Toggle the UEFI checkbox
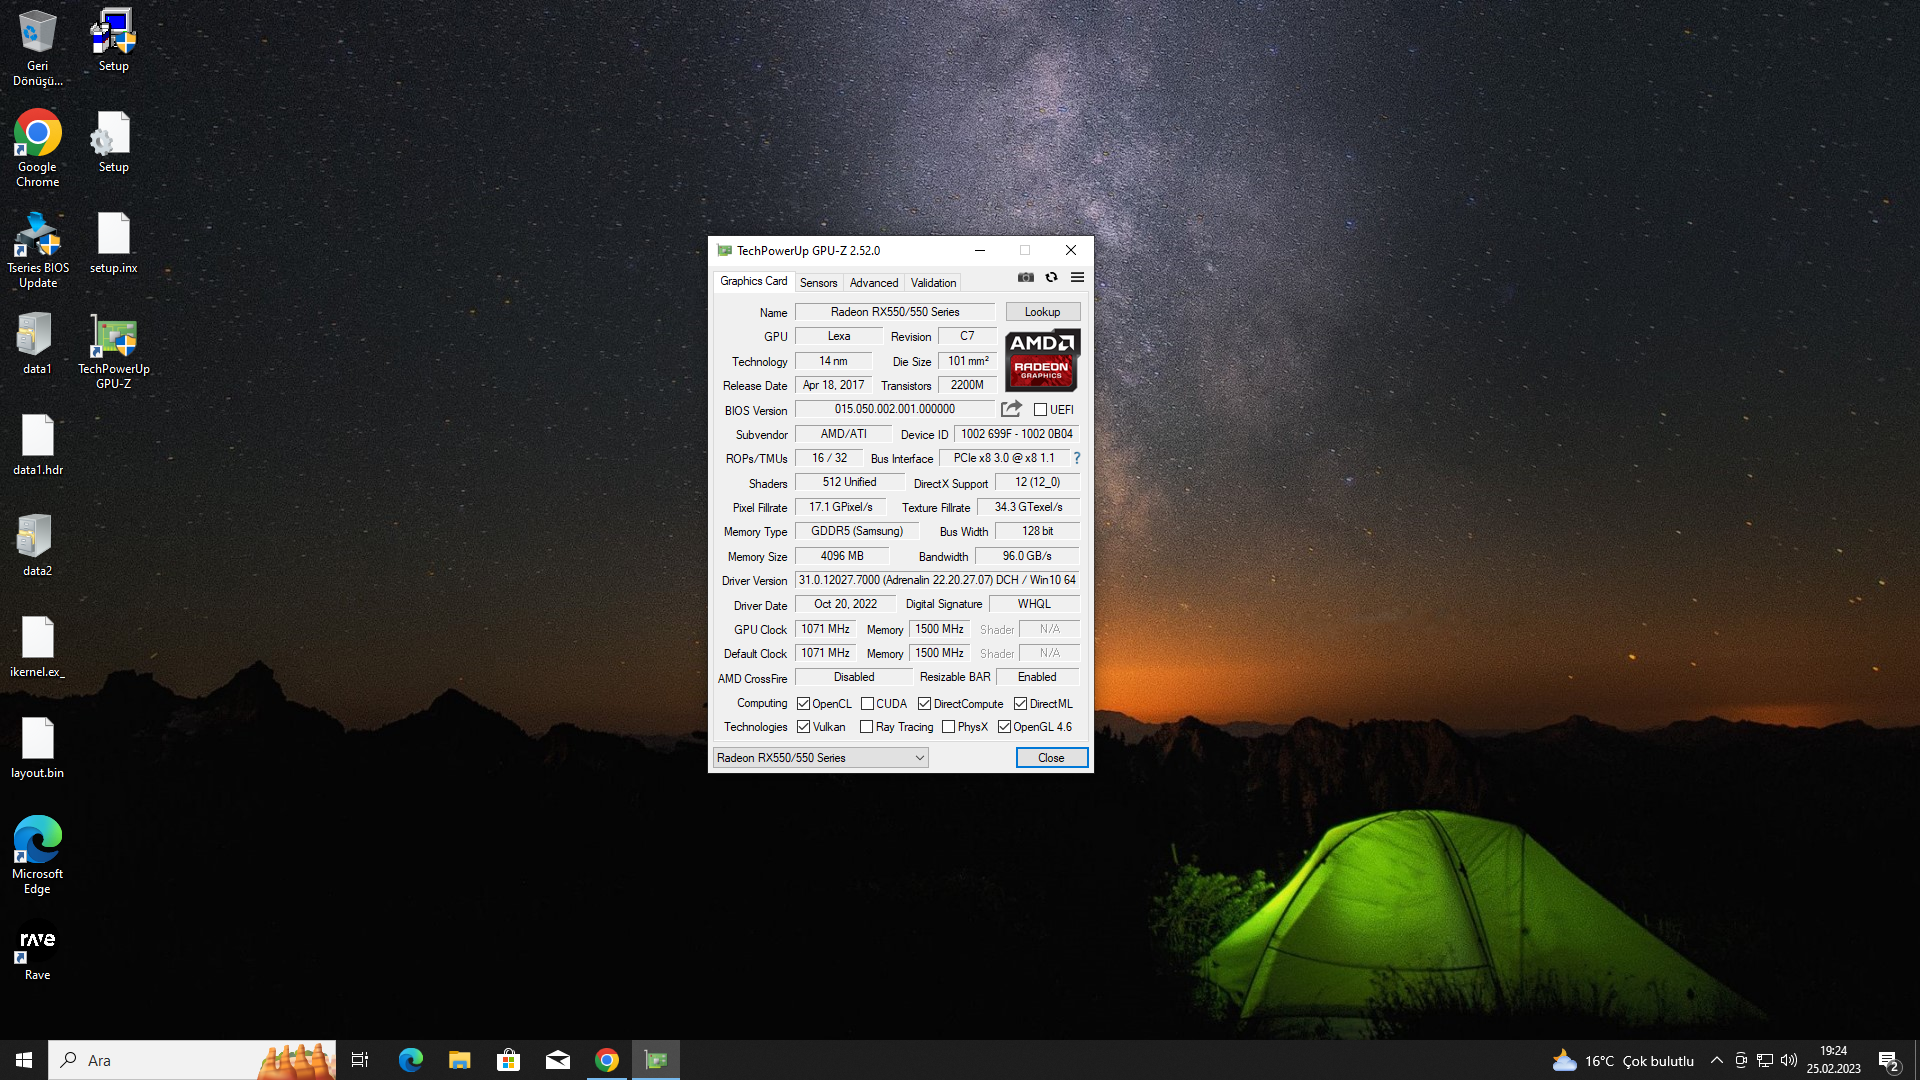Viewport: 1920px width, 1080px height. [x=1040, y=410]
